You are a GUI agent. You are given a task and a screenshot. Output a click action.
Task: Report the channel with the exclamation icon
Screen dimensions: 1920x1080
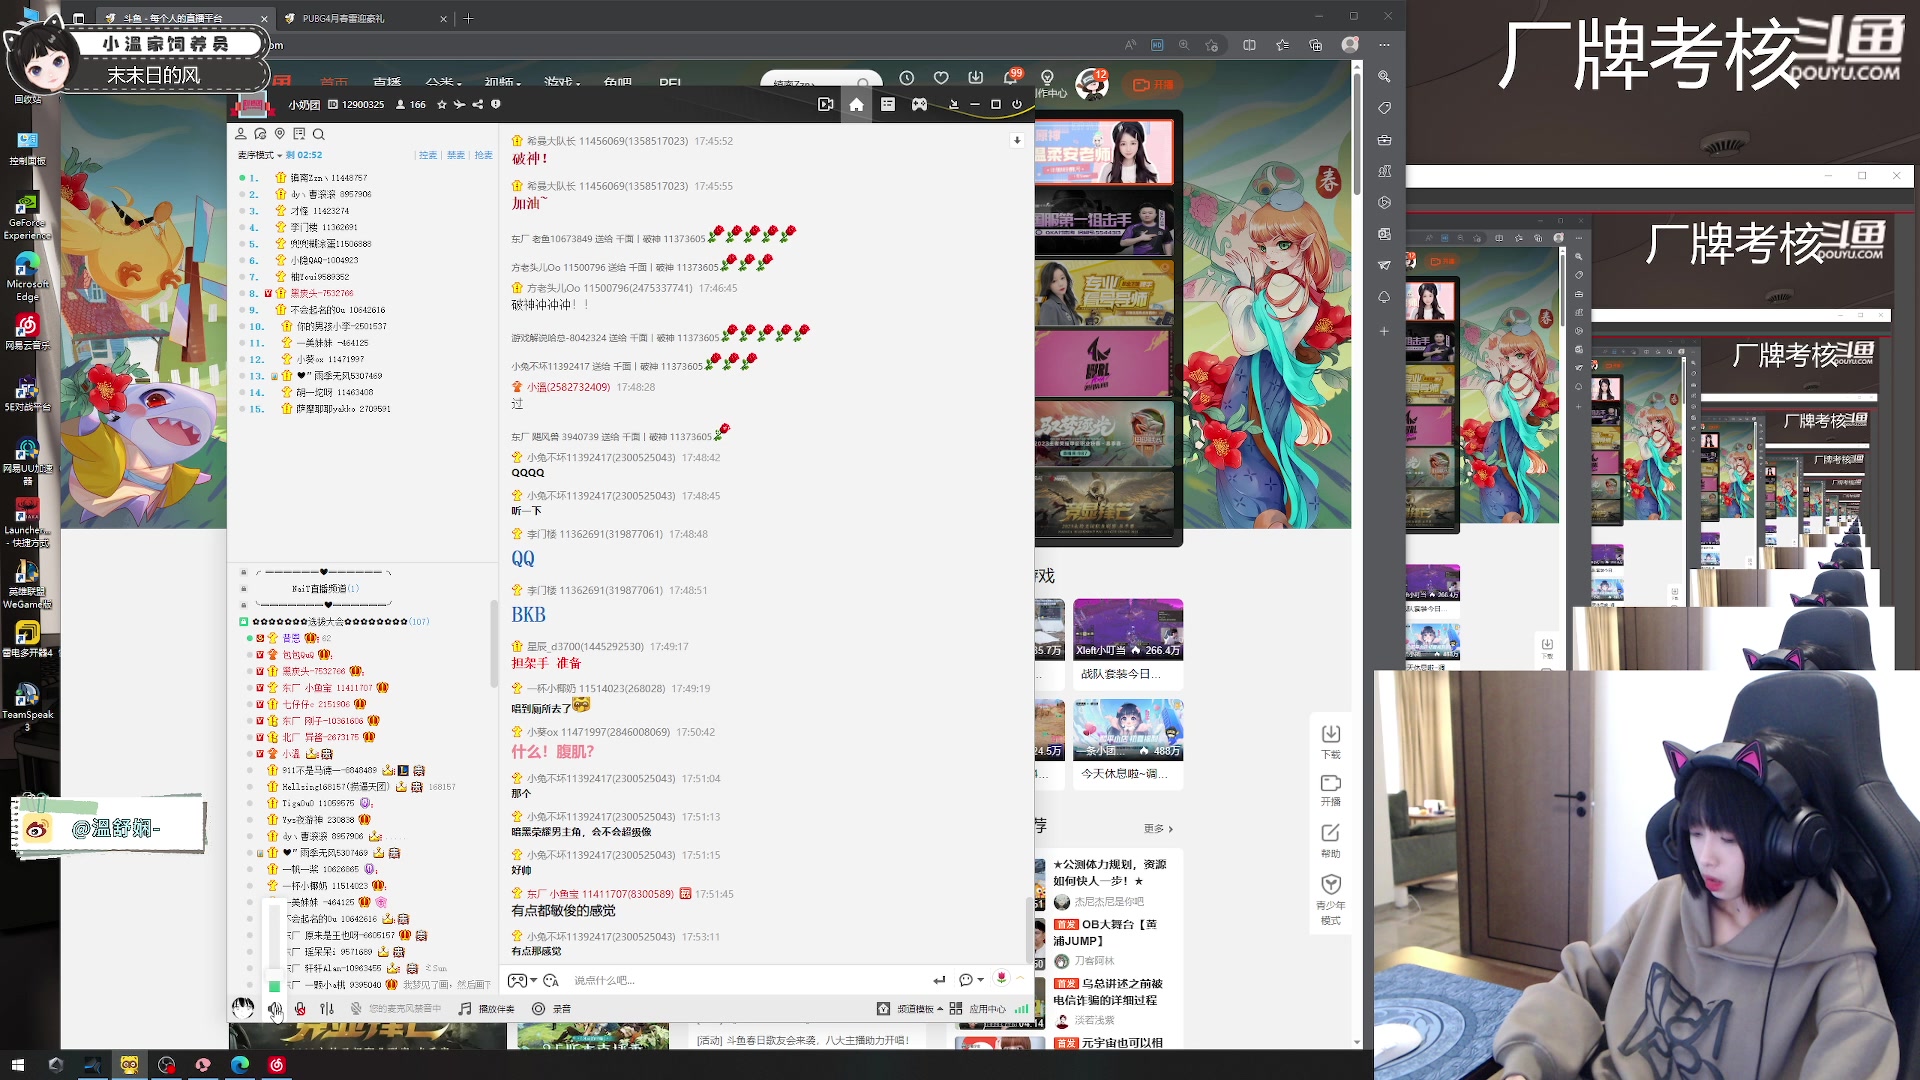coord(496,104)
